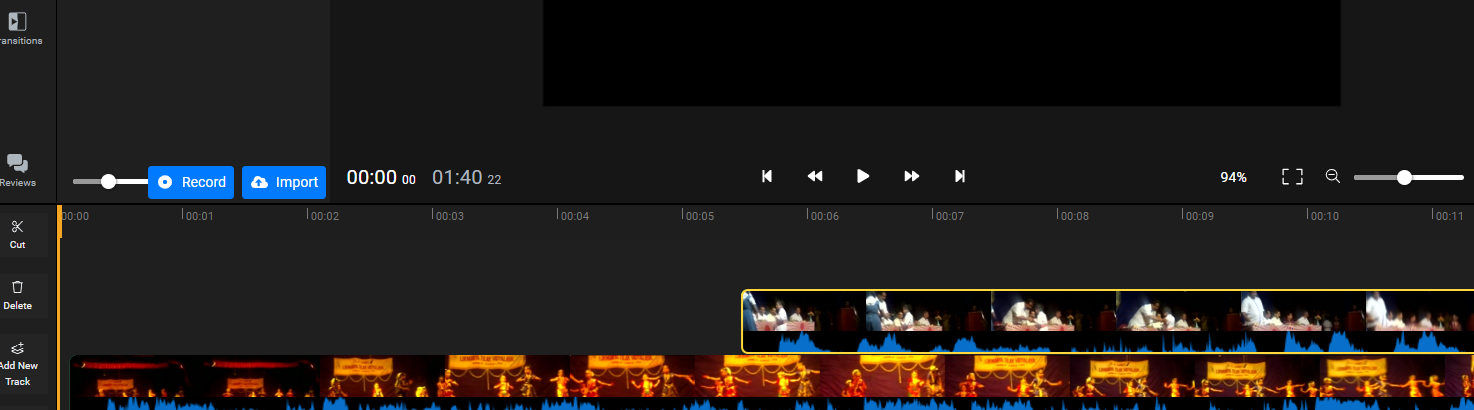Image resolution: width=1474 pixels, height=410 pixels.
Task: Click the Delete trash tool
Action: click(x=17, y=295)
